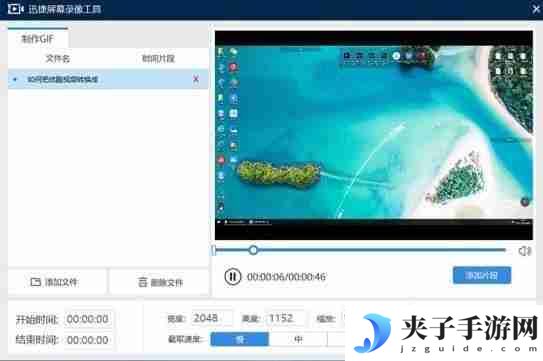Click the 添加文件 button
This screenshot has height=361, width=543.
(x=57, y=282)
